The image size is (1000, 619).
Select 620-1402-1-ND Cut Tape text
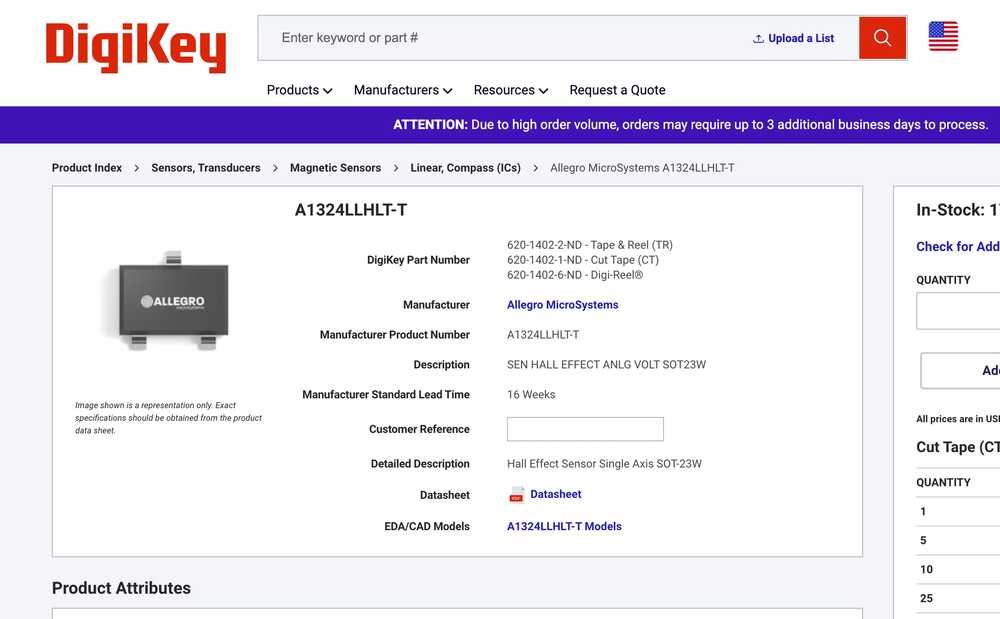point(583,260)
